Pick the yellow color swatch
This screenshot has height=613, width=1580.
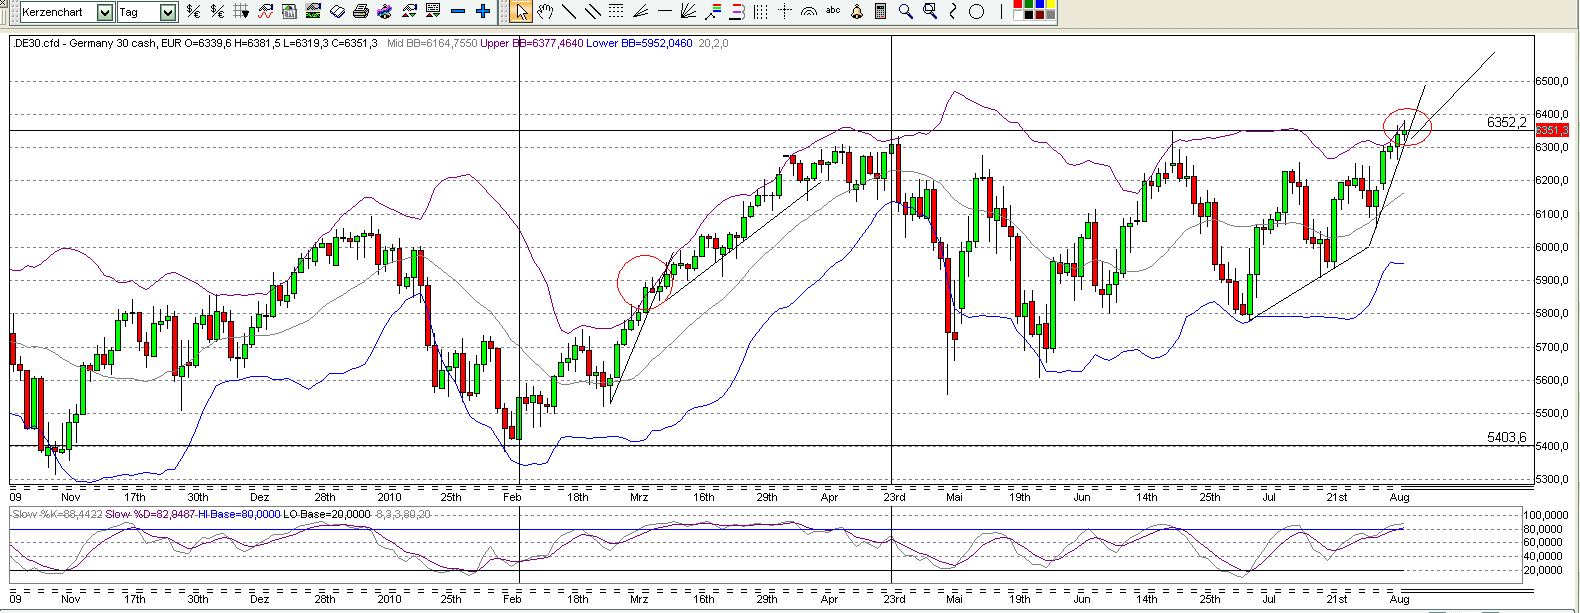[1051, 4]
